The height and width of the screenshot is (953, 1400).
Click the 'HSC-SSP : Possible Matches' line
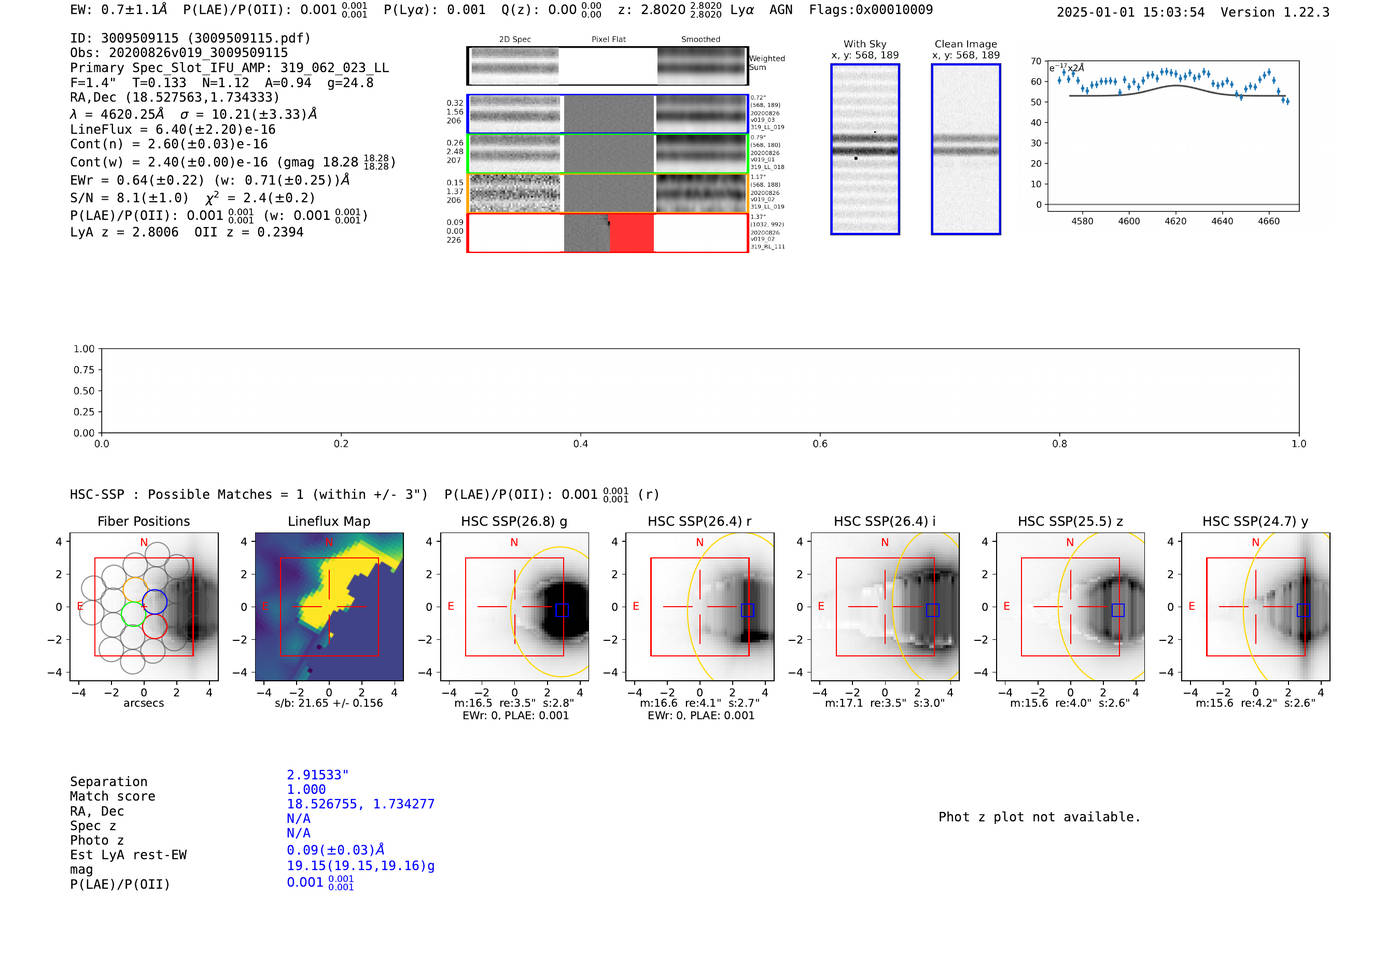click(x=365, y=494)
